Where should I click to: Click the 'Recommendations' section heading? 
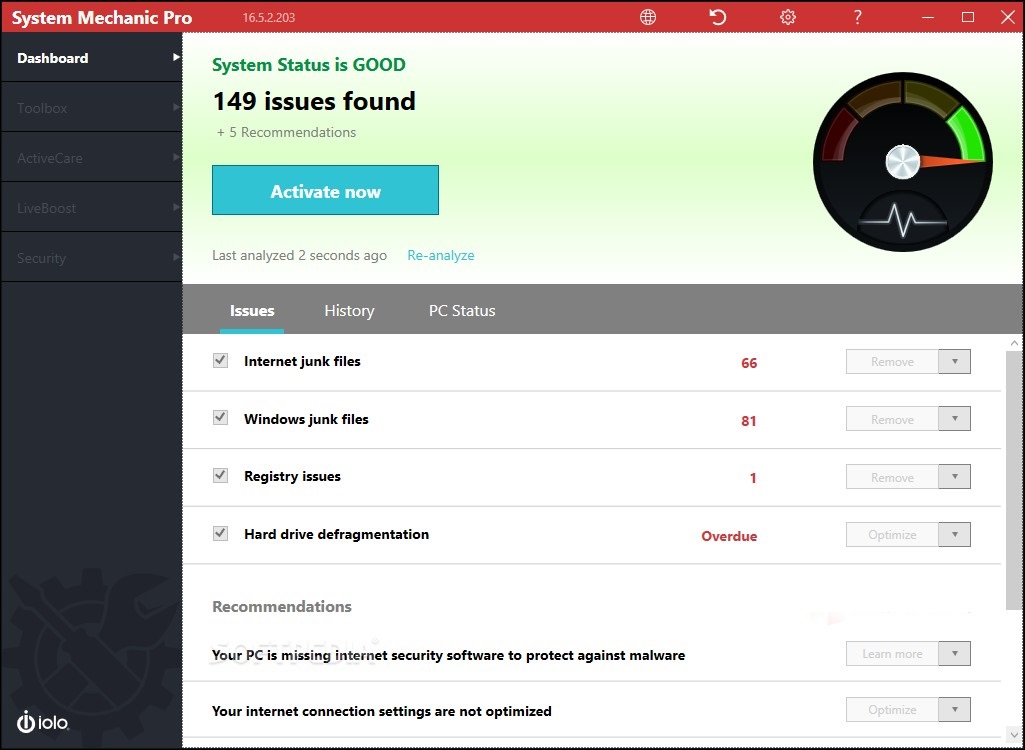[x=282, y=606]
